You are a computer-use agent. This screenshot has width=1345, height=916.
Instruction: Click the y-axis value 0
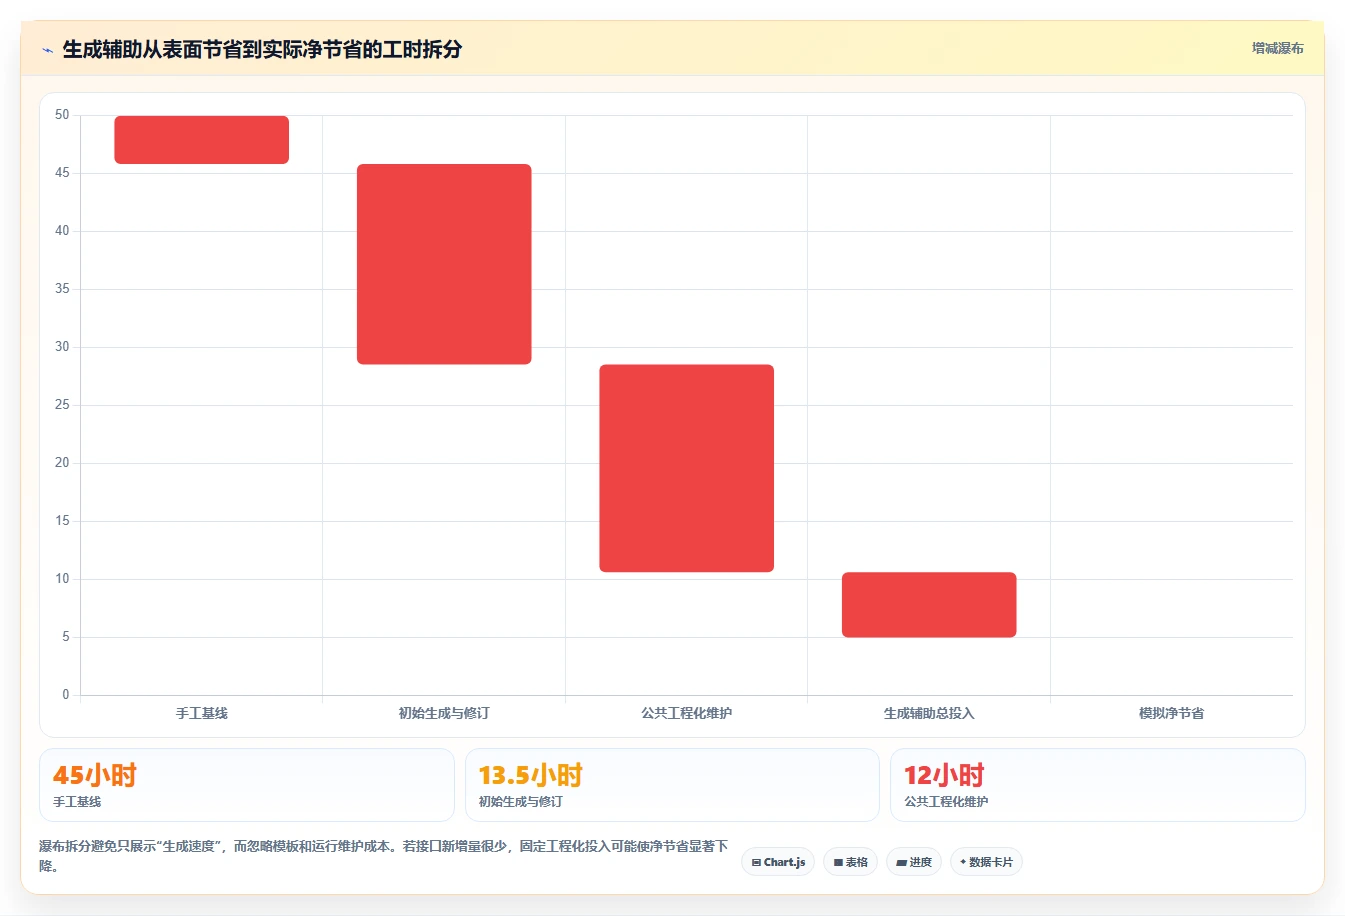point(66,695)
